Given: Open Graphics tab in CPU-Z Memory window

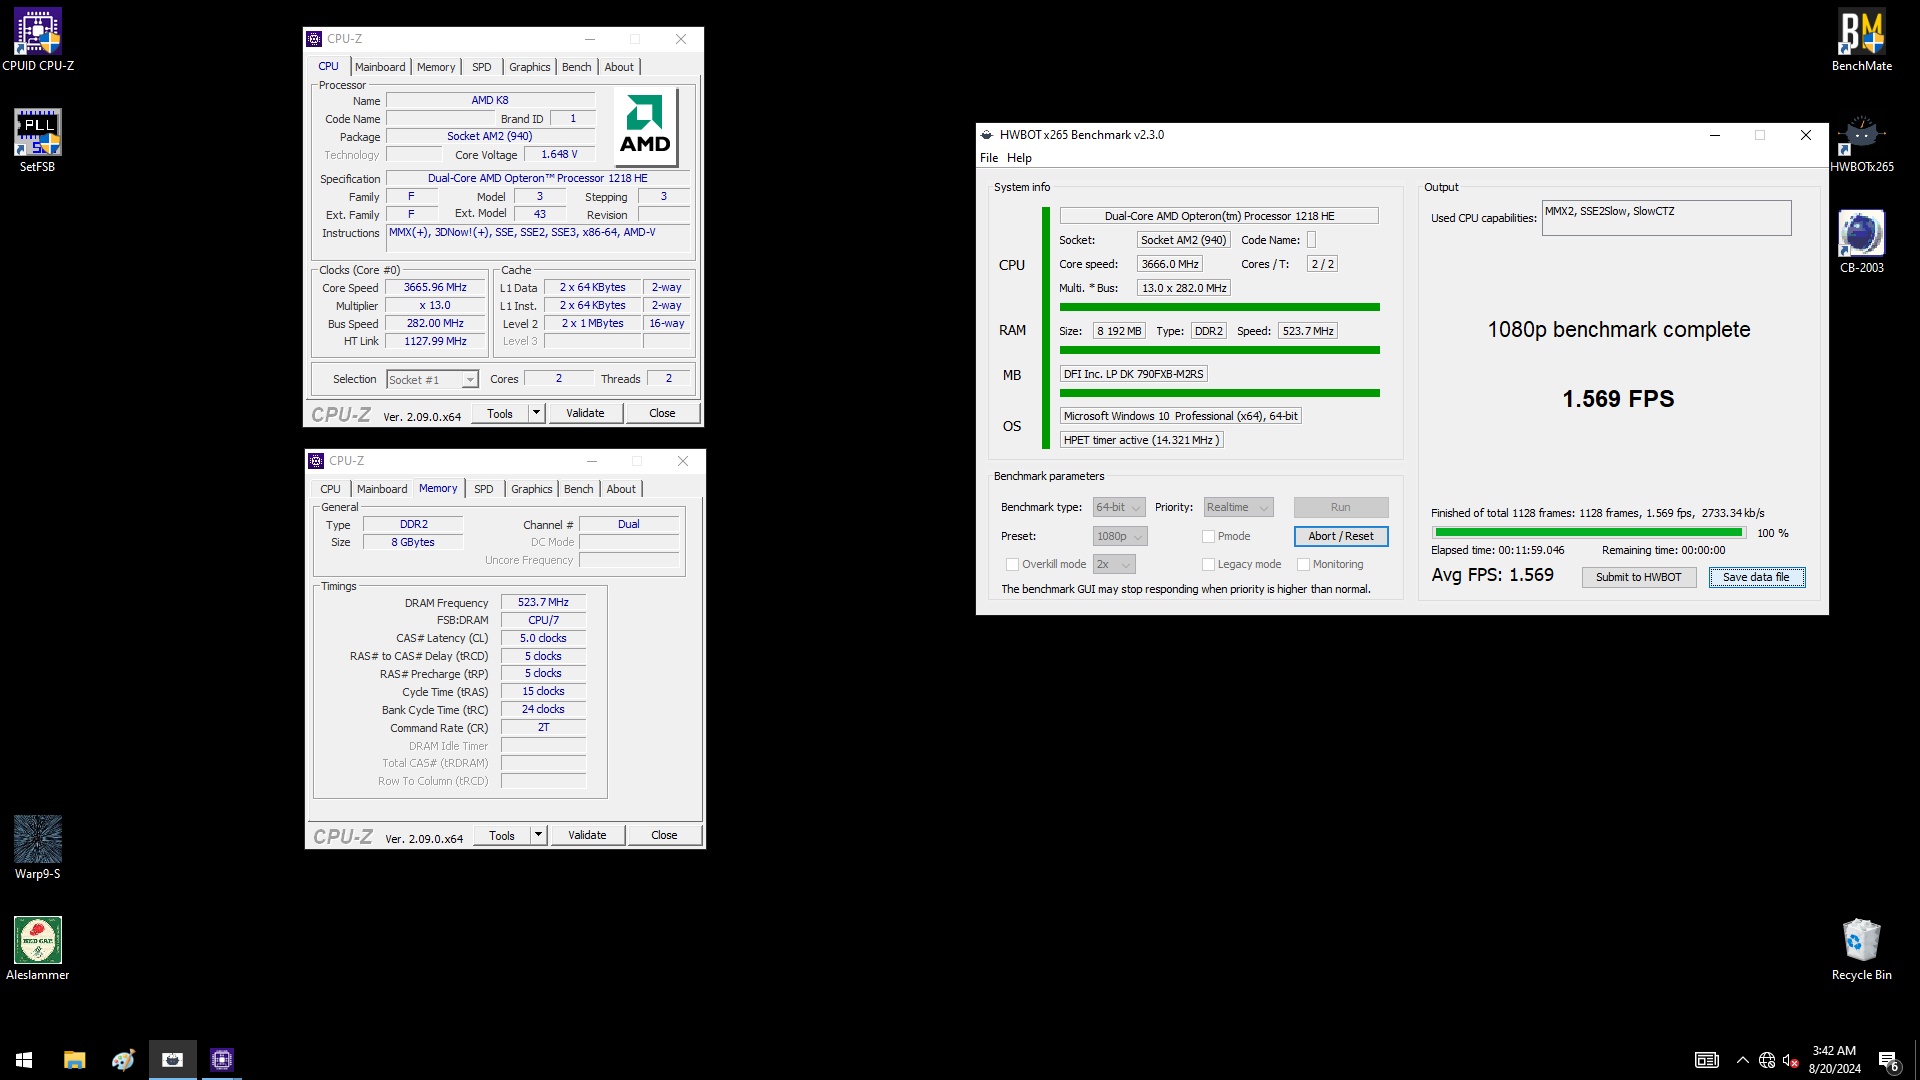Looking at the screenshot, I should point(532,489).
